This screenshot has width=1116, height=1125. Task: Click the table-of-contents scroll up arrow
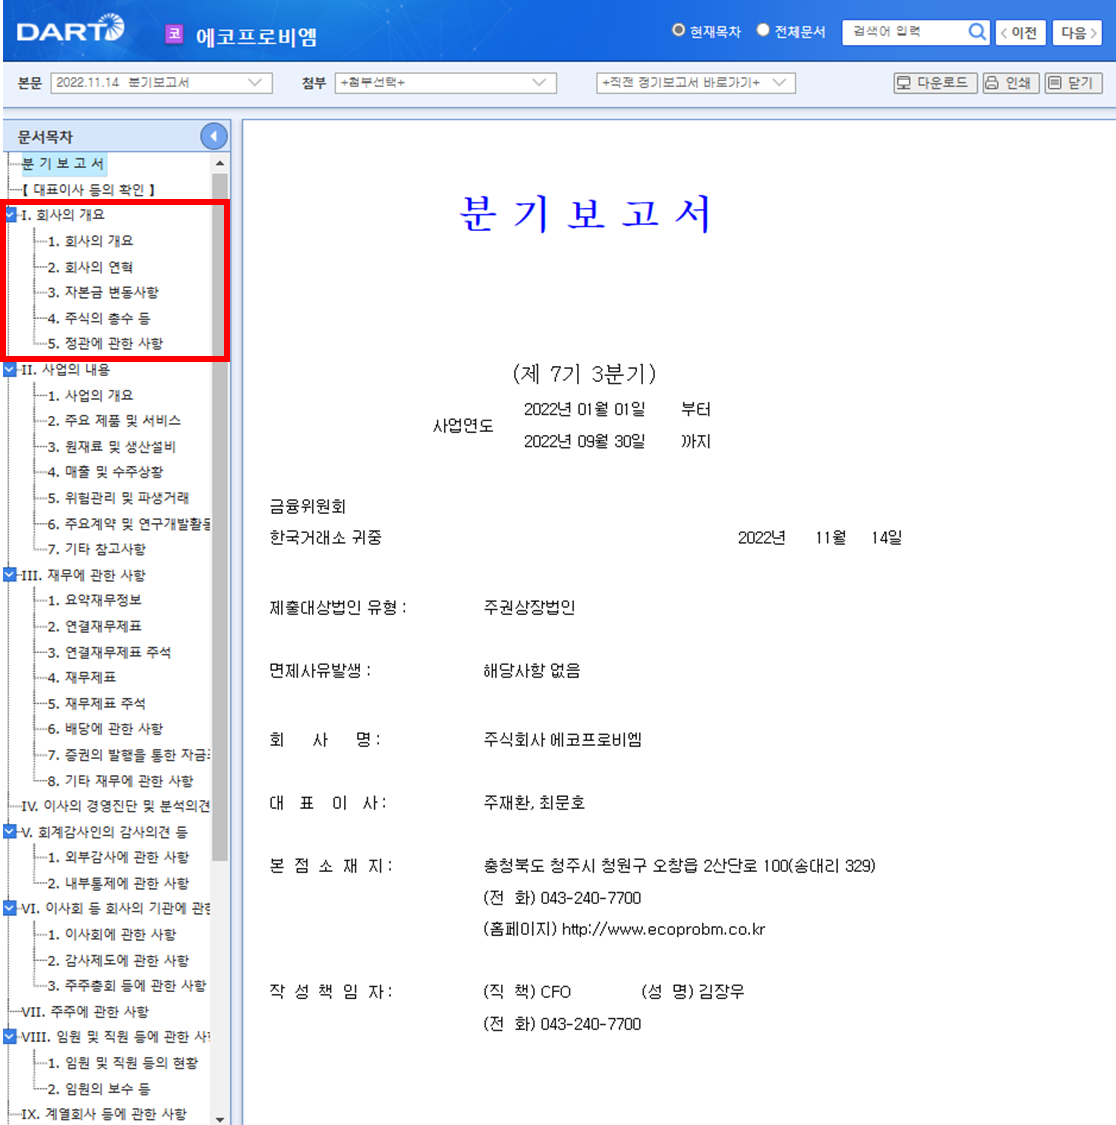[x=220, y=164]
